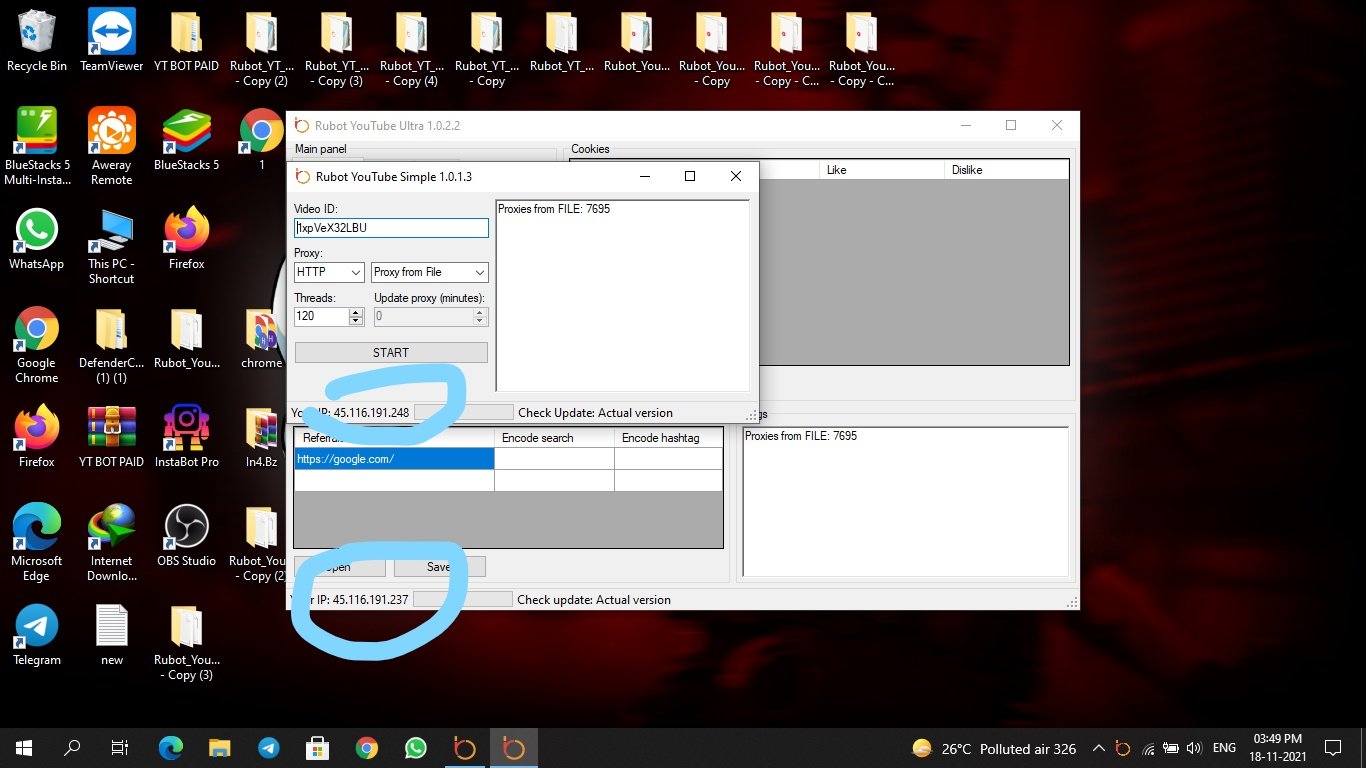The width and height of the screenshot is (1366, 768).
Task: Click the Encode search column header
Action: pyautogui.click(x=554, y=438)
